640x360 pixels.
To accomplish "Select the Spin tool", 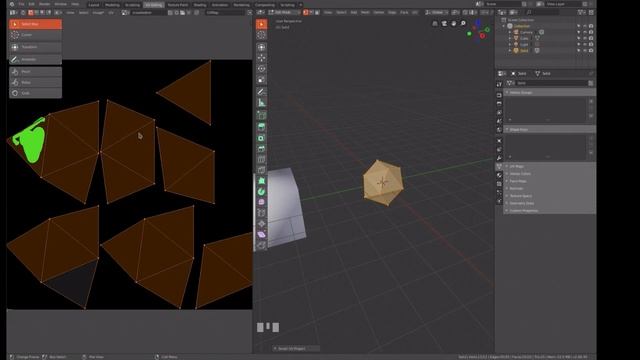I will pos(261,191).
